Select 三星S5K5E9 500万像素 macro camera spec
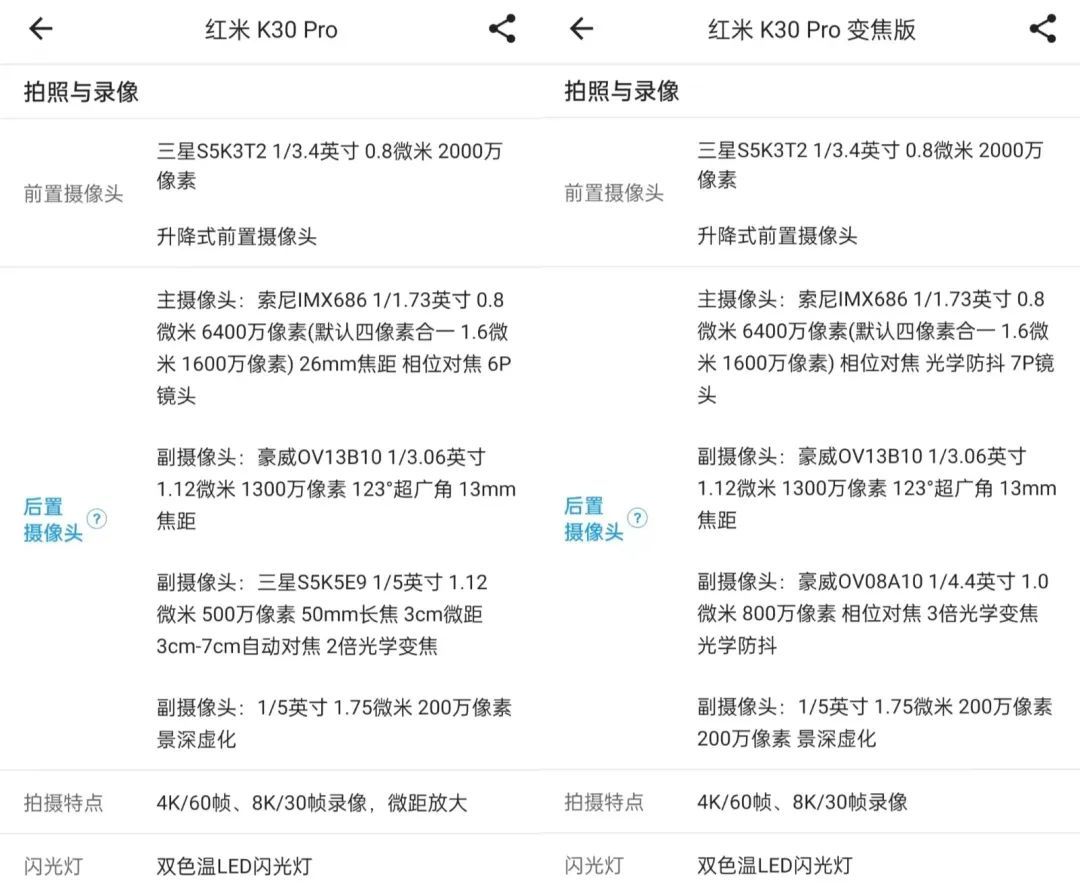 tap(322, 614)
